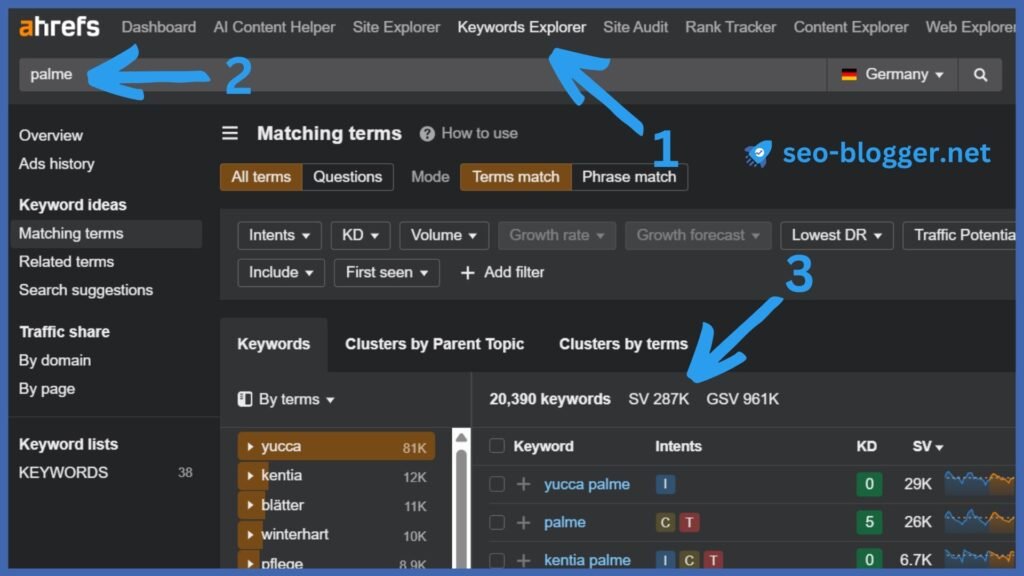The height and width of the screenshot is (576, 1024).
Task: Expand the blätter term group
Action: [x=250, y=505]
